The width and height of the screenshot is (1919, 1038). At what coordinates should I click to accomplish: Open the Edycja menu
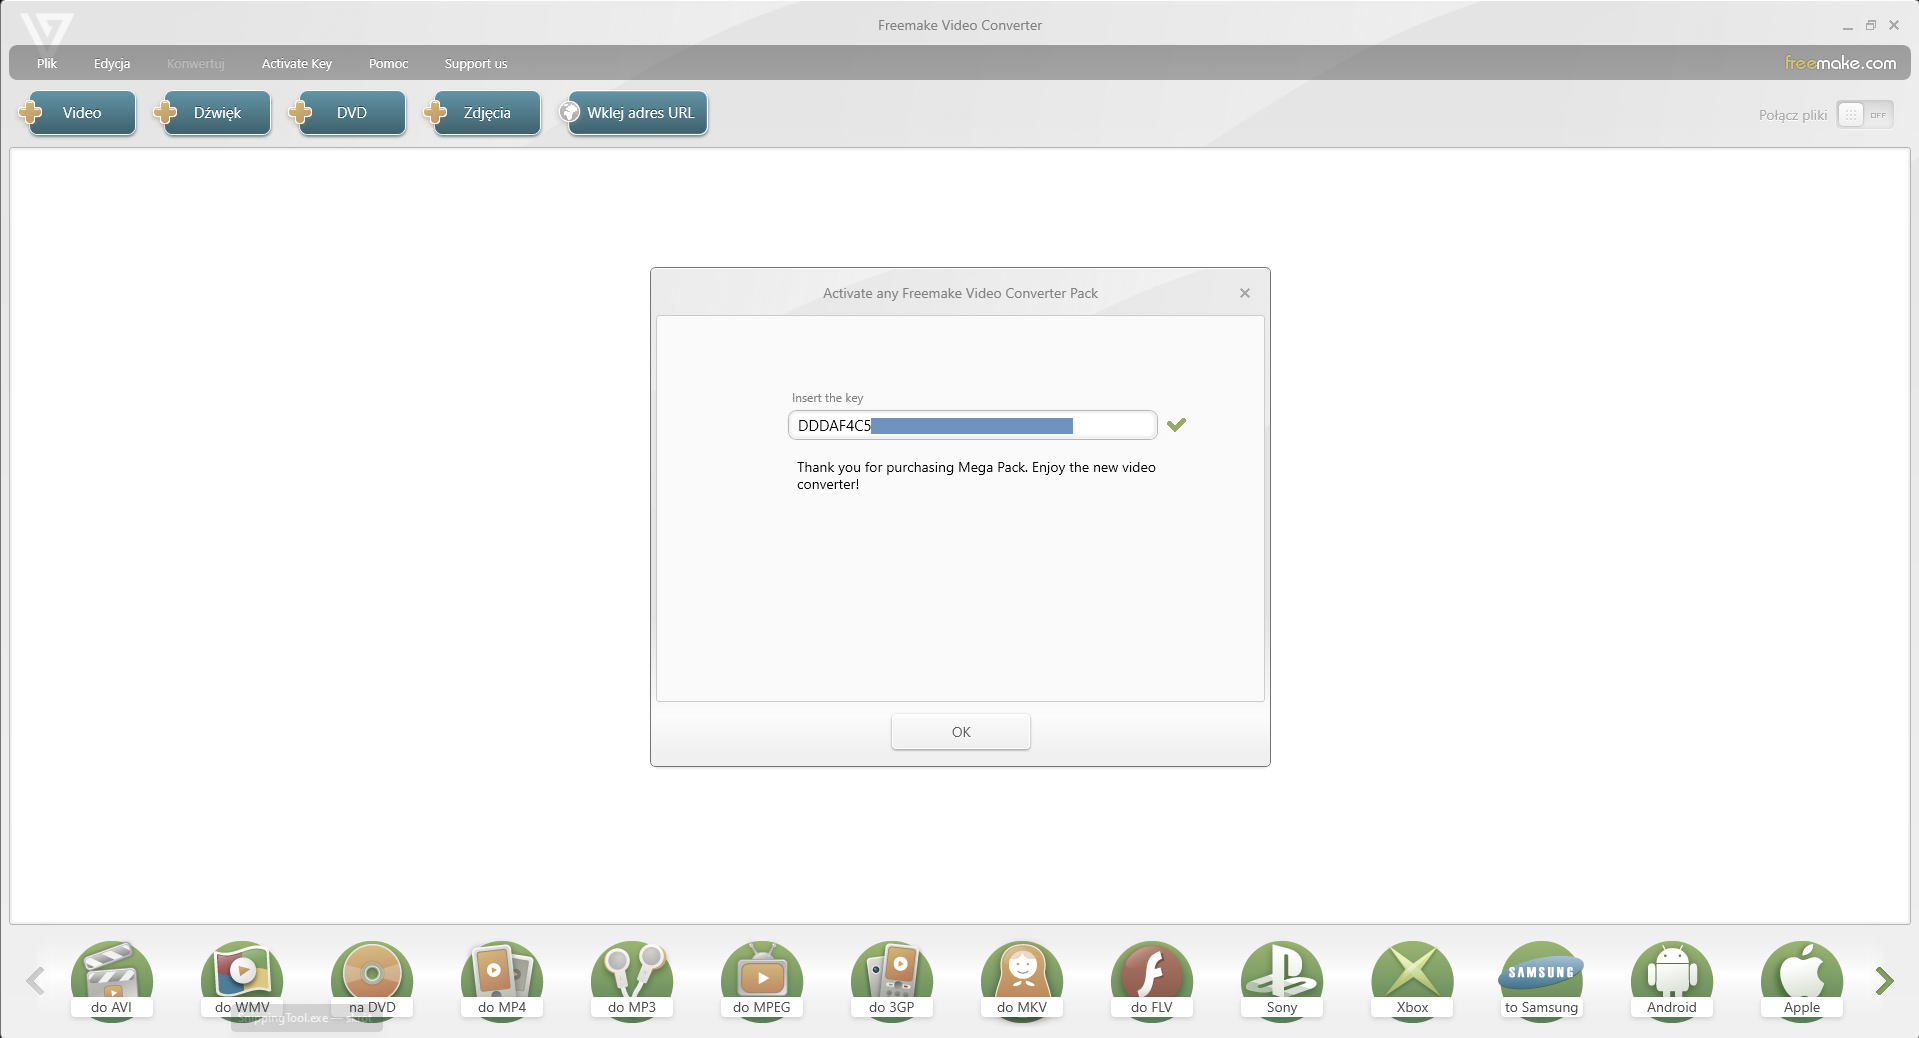click(x=112, y=64)
